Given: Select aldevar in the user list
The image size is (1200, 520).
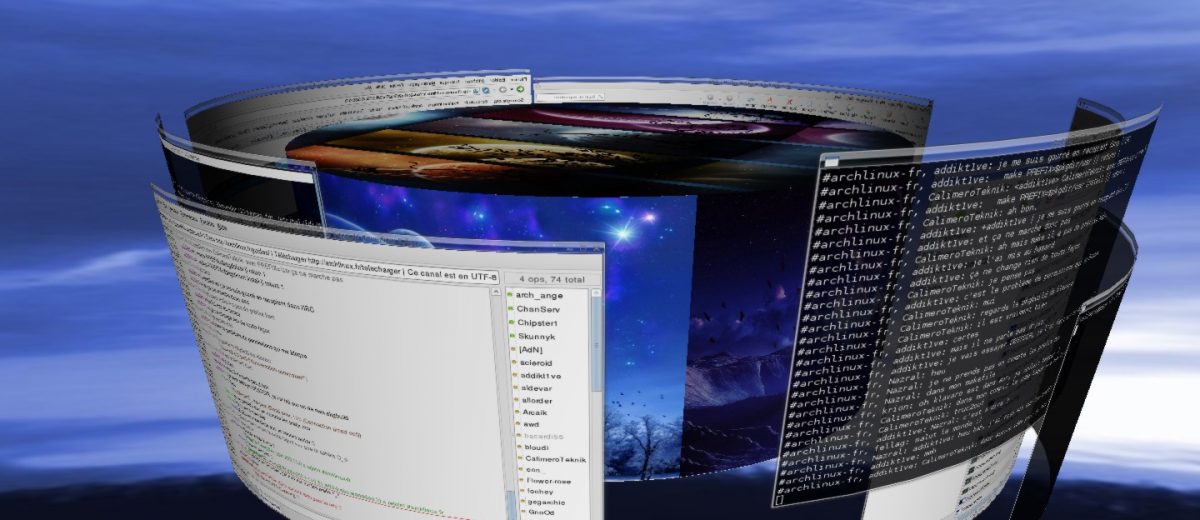Looking at the screenshot, I should coord(537,388).
